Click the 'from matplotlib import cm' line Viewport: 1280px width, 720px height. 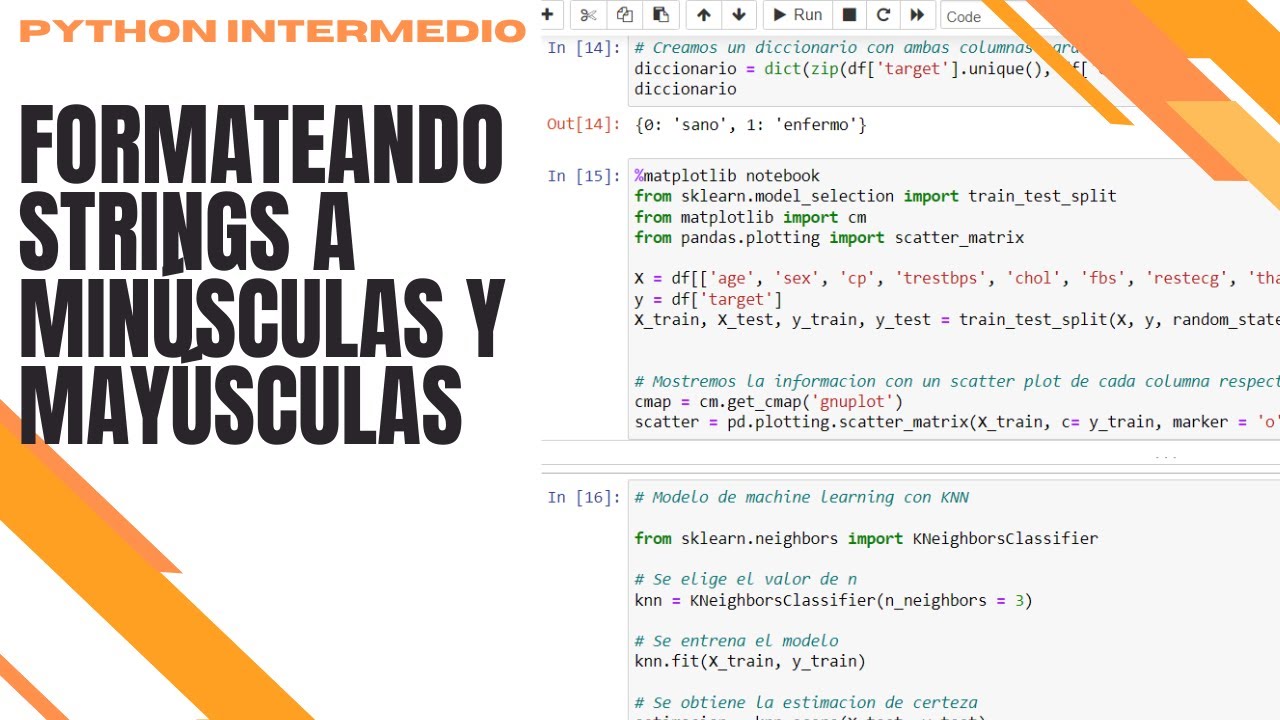(750, 217)
